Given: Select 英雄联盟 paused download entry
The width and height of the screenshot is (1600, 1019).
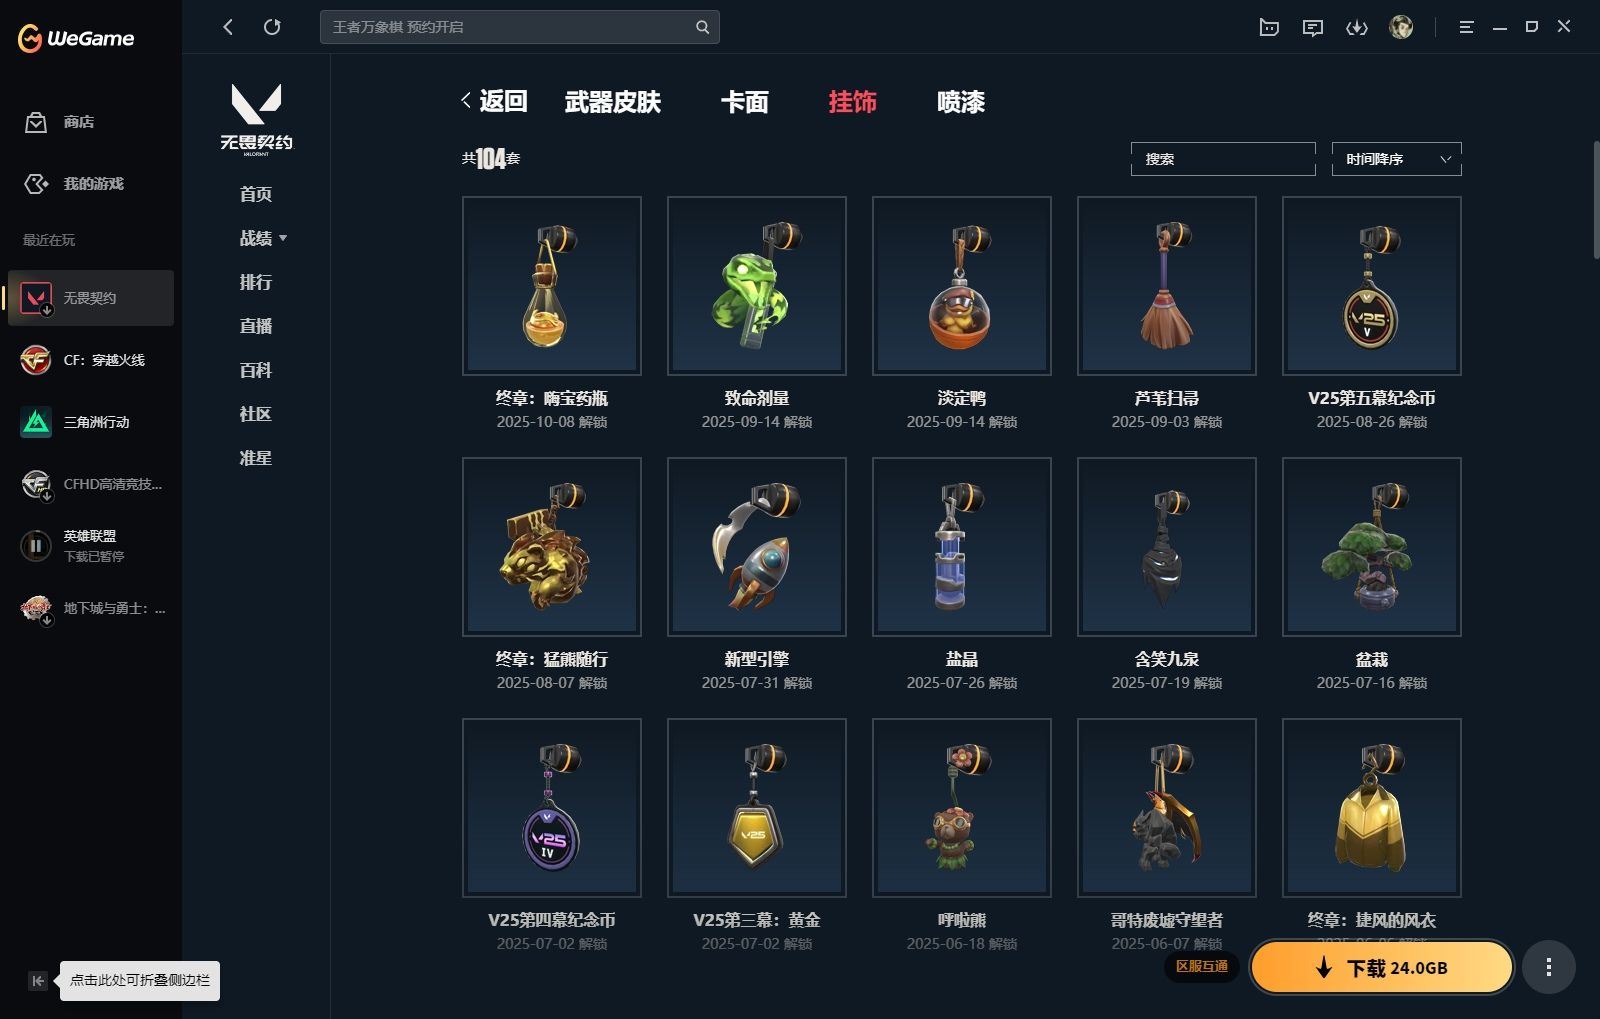Looking at the screenshot, I should click(x=91, y=546).
